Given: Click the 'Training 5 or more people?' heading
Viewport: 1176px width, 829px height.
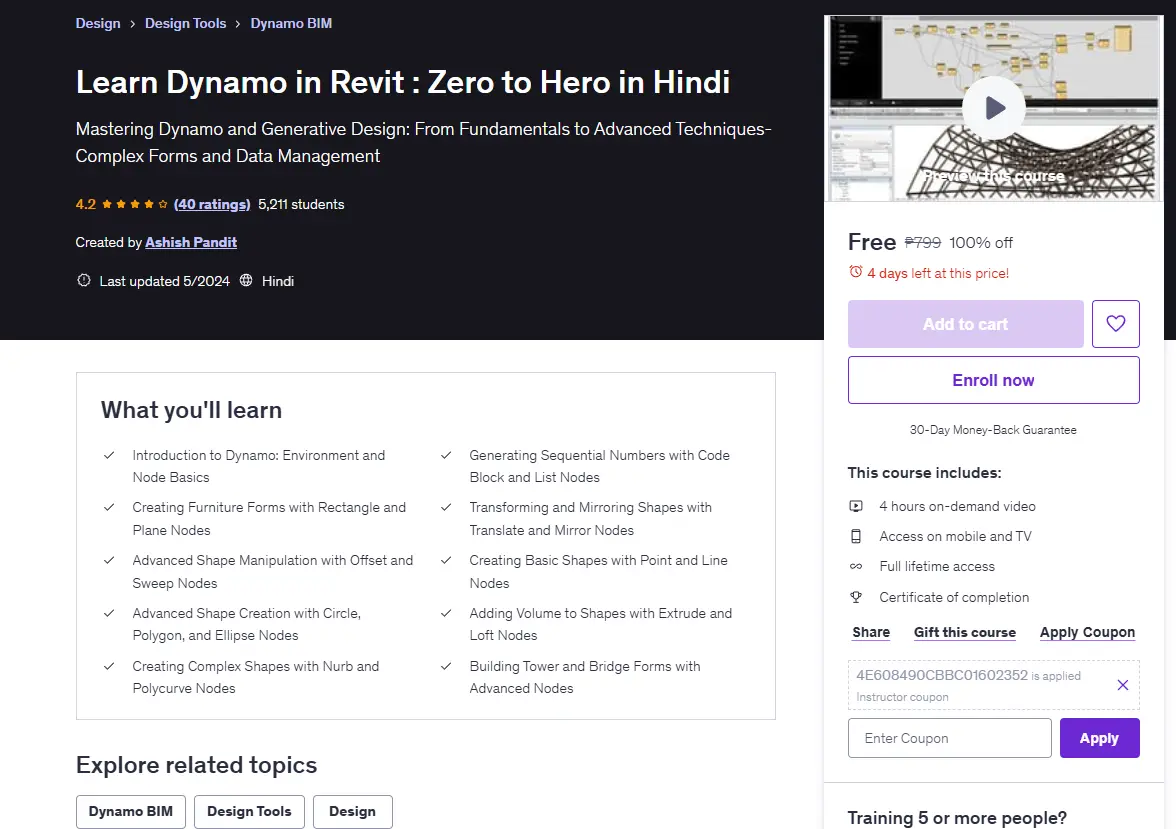Looking at the screenshot, I should click(x=957, y=818).
